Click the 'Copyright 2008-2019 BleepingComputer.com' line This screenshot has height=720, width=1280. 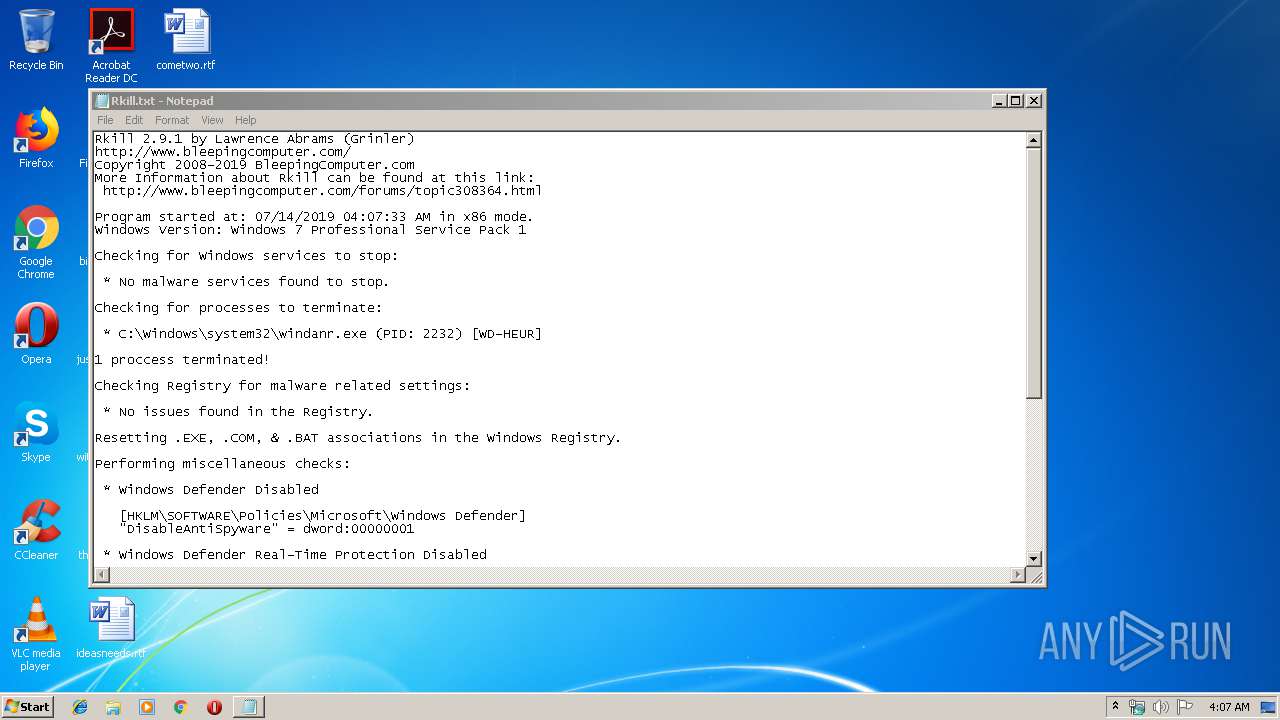(x=254, y=165)
